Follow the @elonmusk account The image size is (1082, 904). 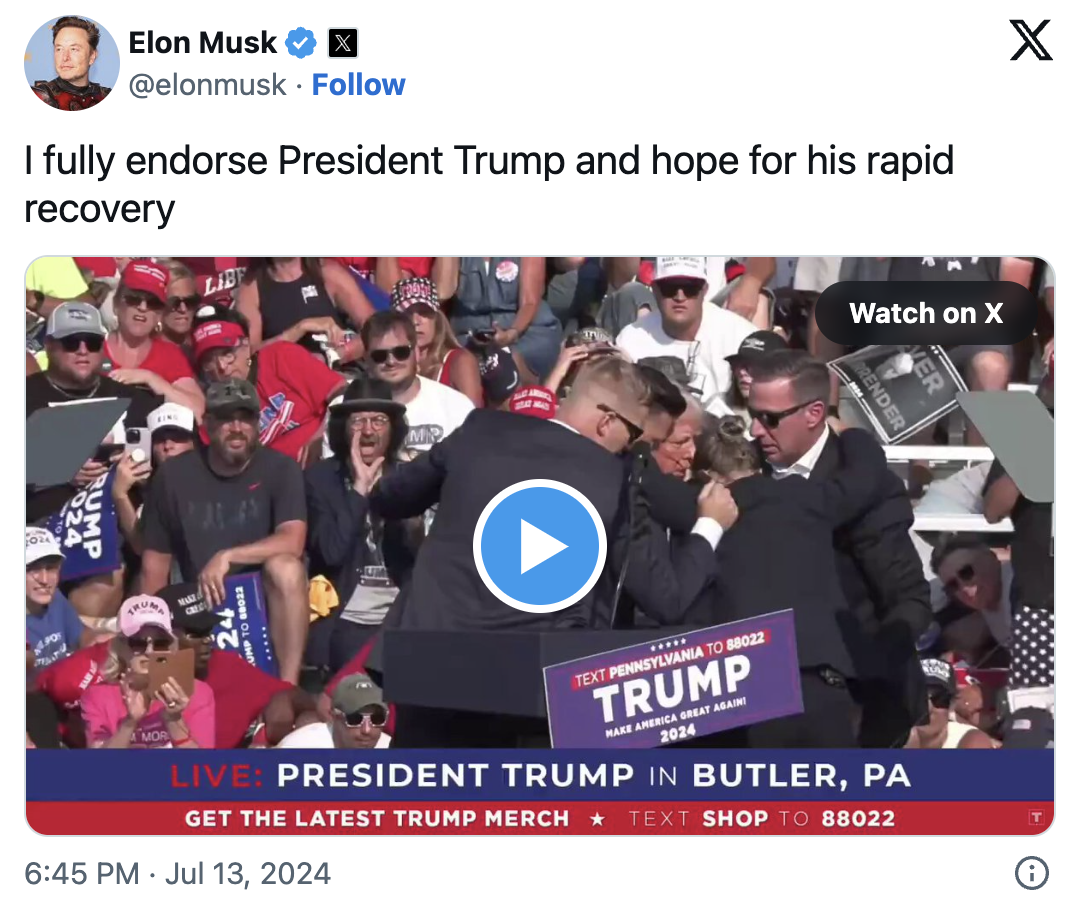click(358, 85)
